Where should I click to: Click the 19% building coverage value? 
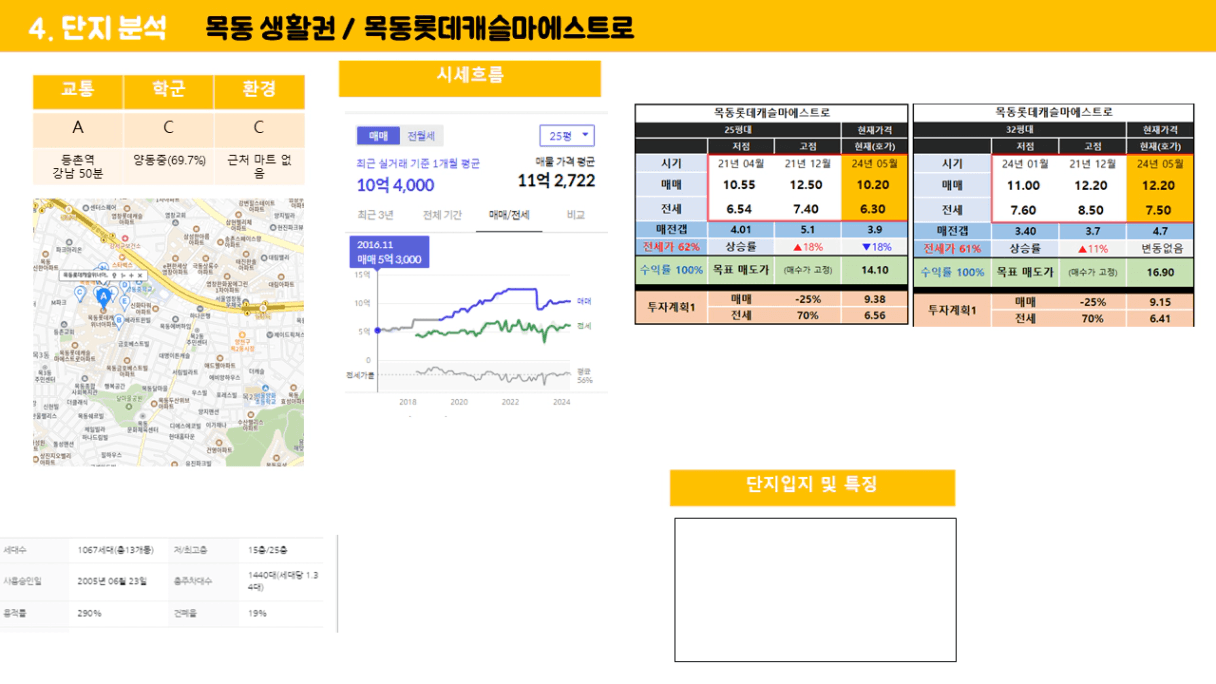258,613
